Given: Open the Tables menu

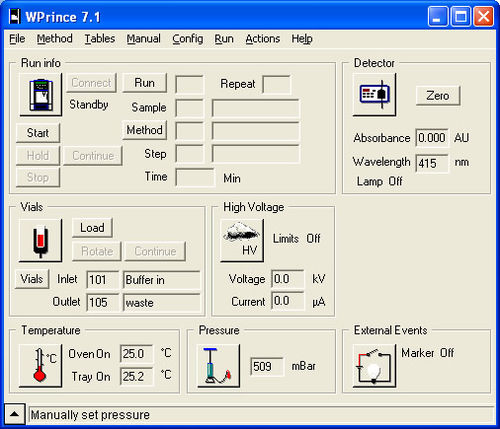Looking at the screenshot, I should pyautogui.click(x=99, y=39).
